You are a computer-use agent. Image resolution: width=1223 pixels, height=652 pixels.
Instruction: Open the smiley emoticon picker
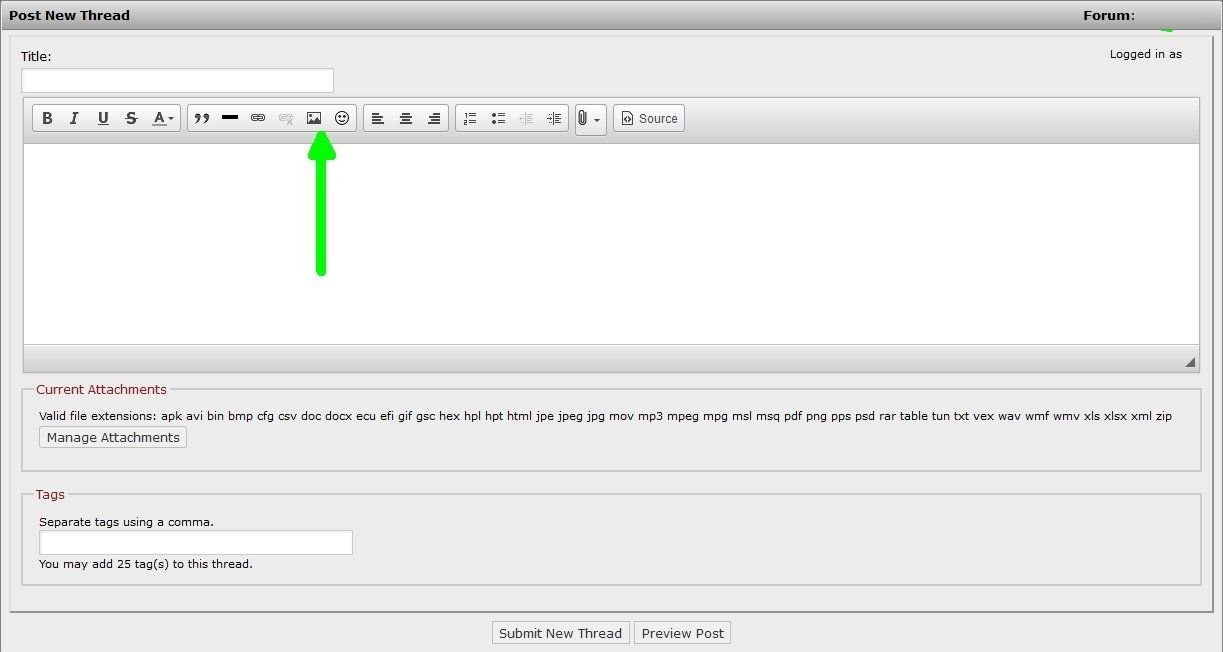click(342, 118)
